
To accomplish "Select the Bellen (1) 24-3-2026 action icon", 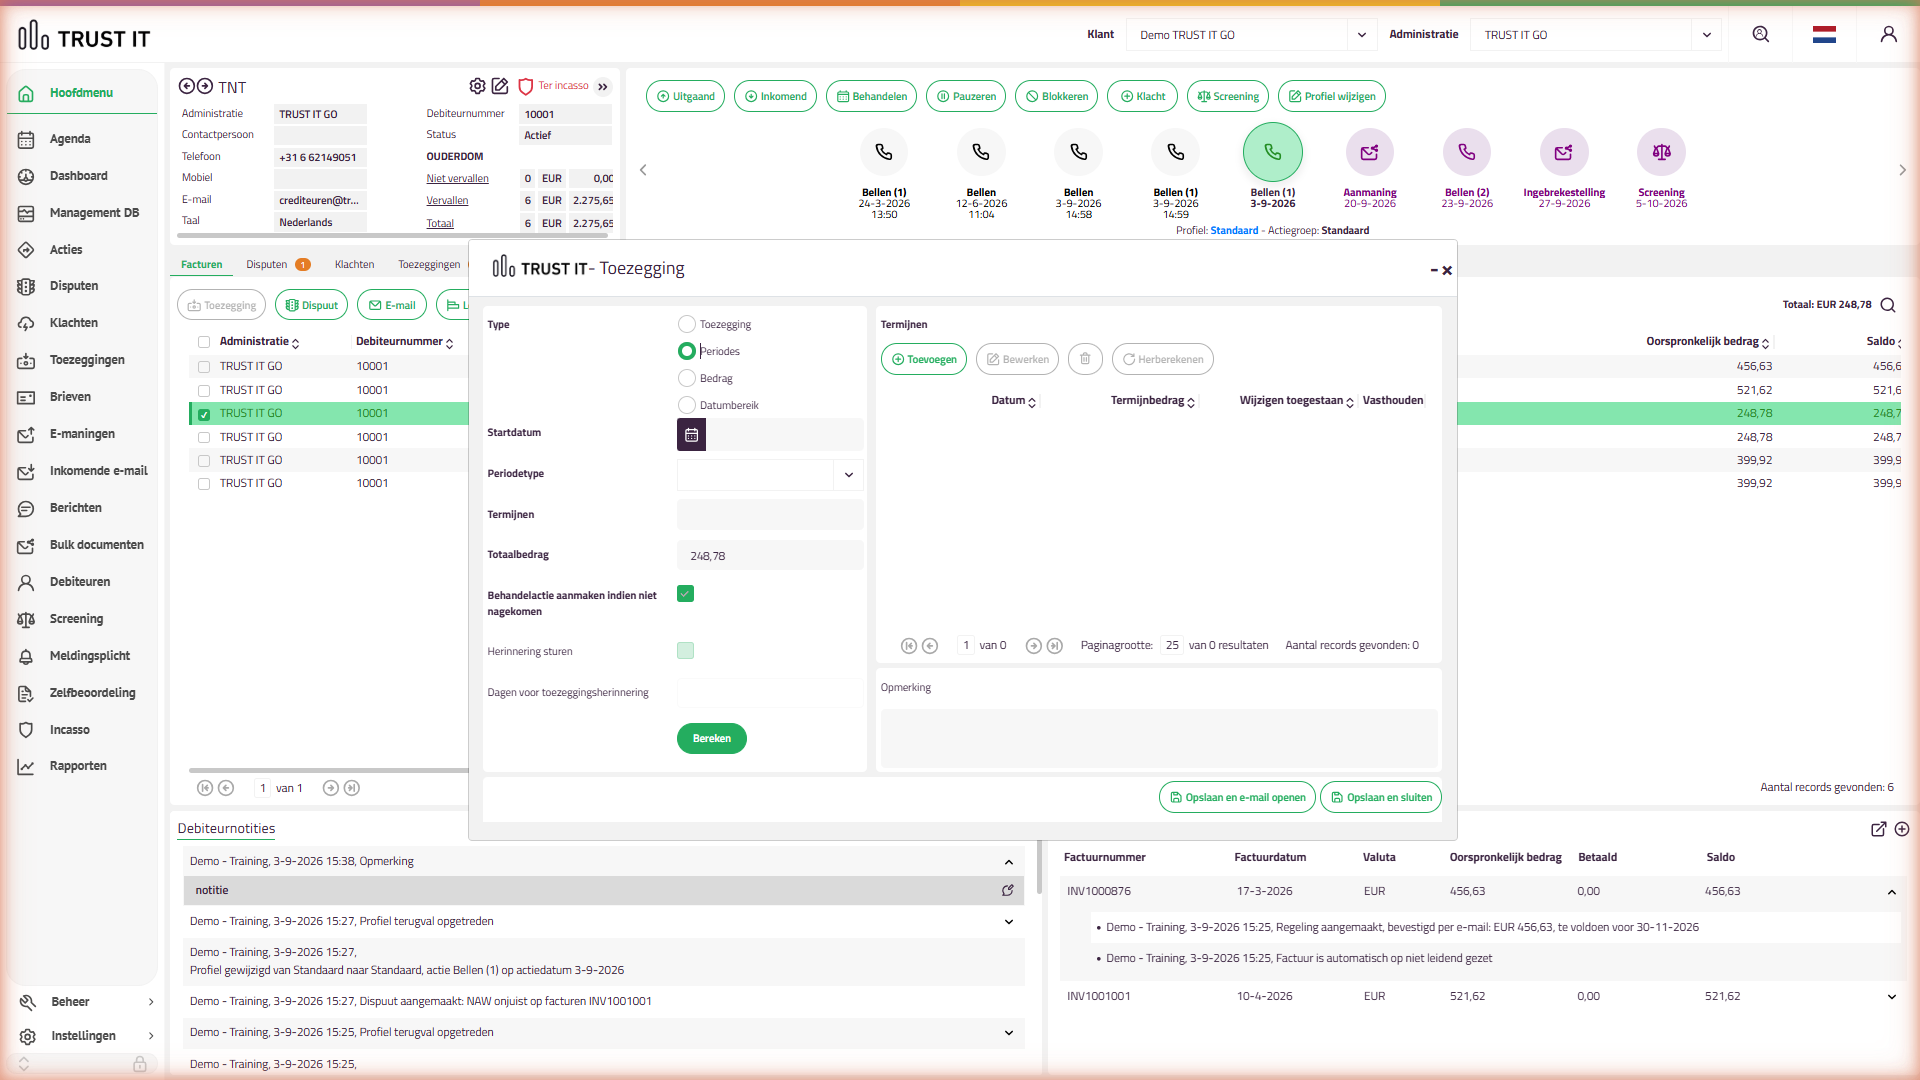I will 884,152.
